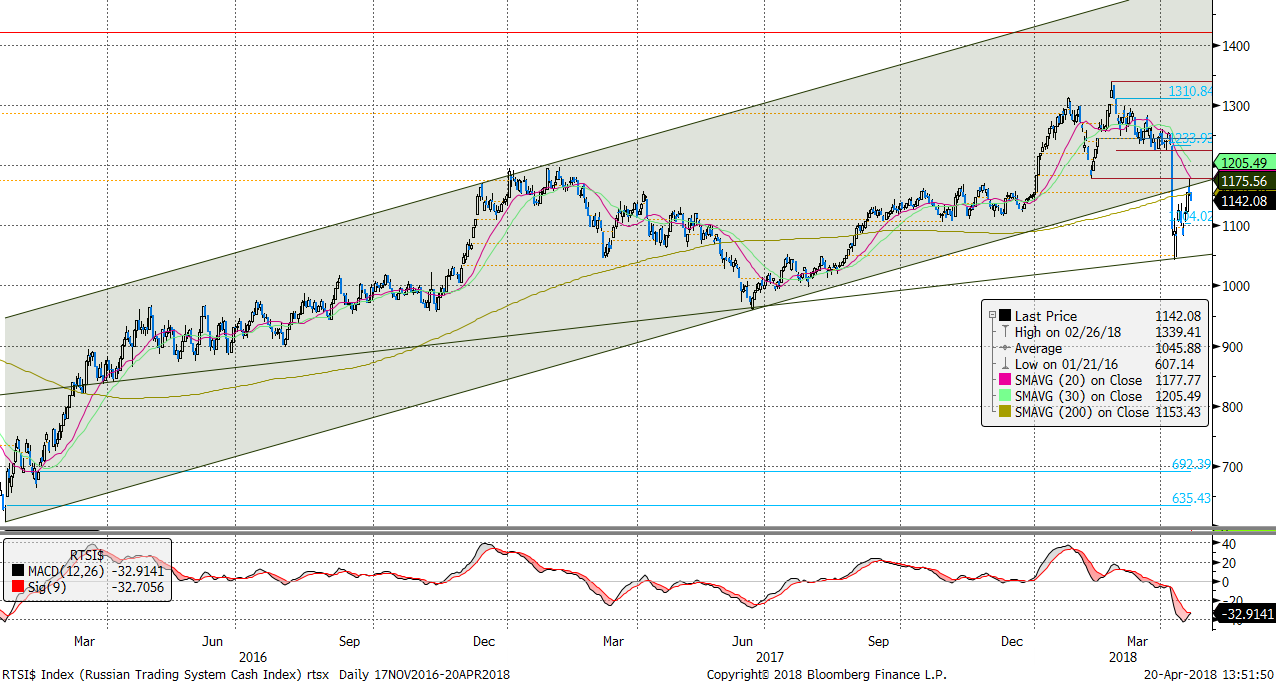Image resolution: width=1276 pixels, height=683 pixels.
Task: Click the 1045.88 average value in legend
Action: [x=1176, y=348]
